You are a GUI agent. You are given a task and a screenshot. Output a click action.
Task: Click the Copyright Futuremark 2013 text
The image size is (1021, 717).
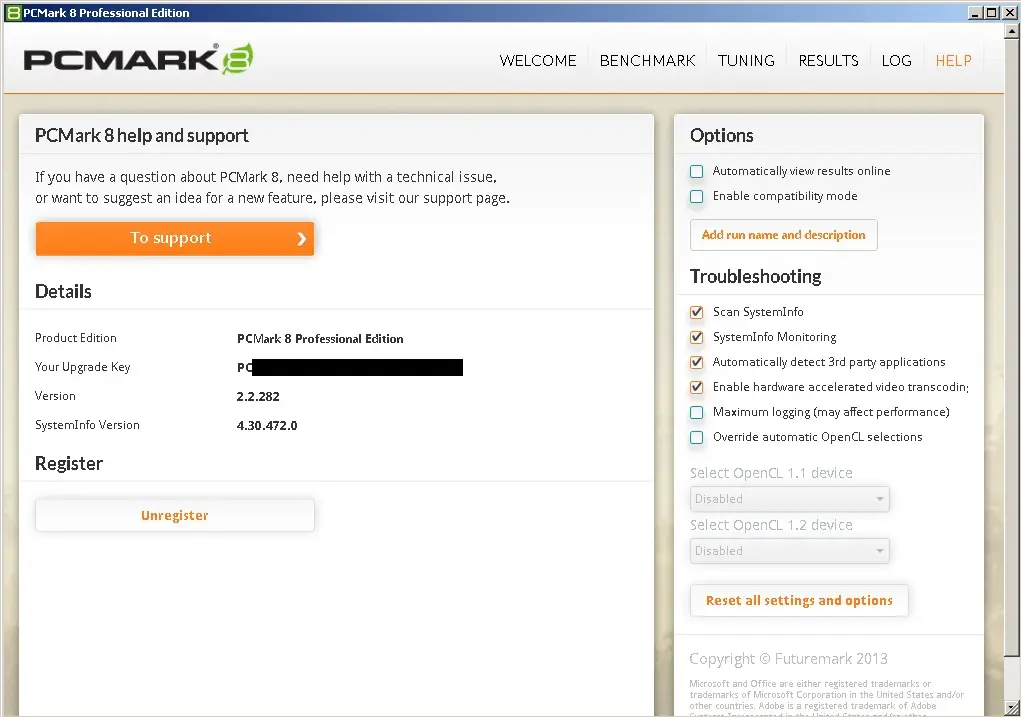click(x=788, y=659)
